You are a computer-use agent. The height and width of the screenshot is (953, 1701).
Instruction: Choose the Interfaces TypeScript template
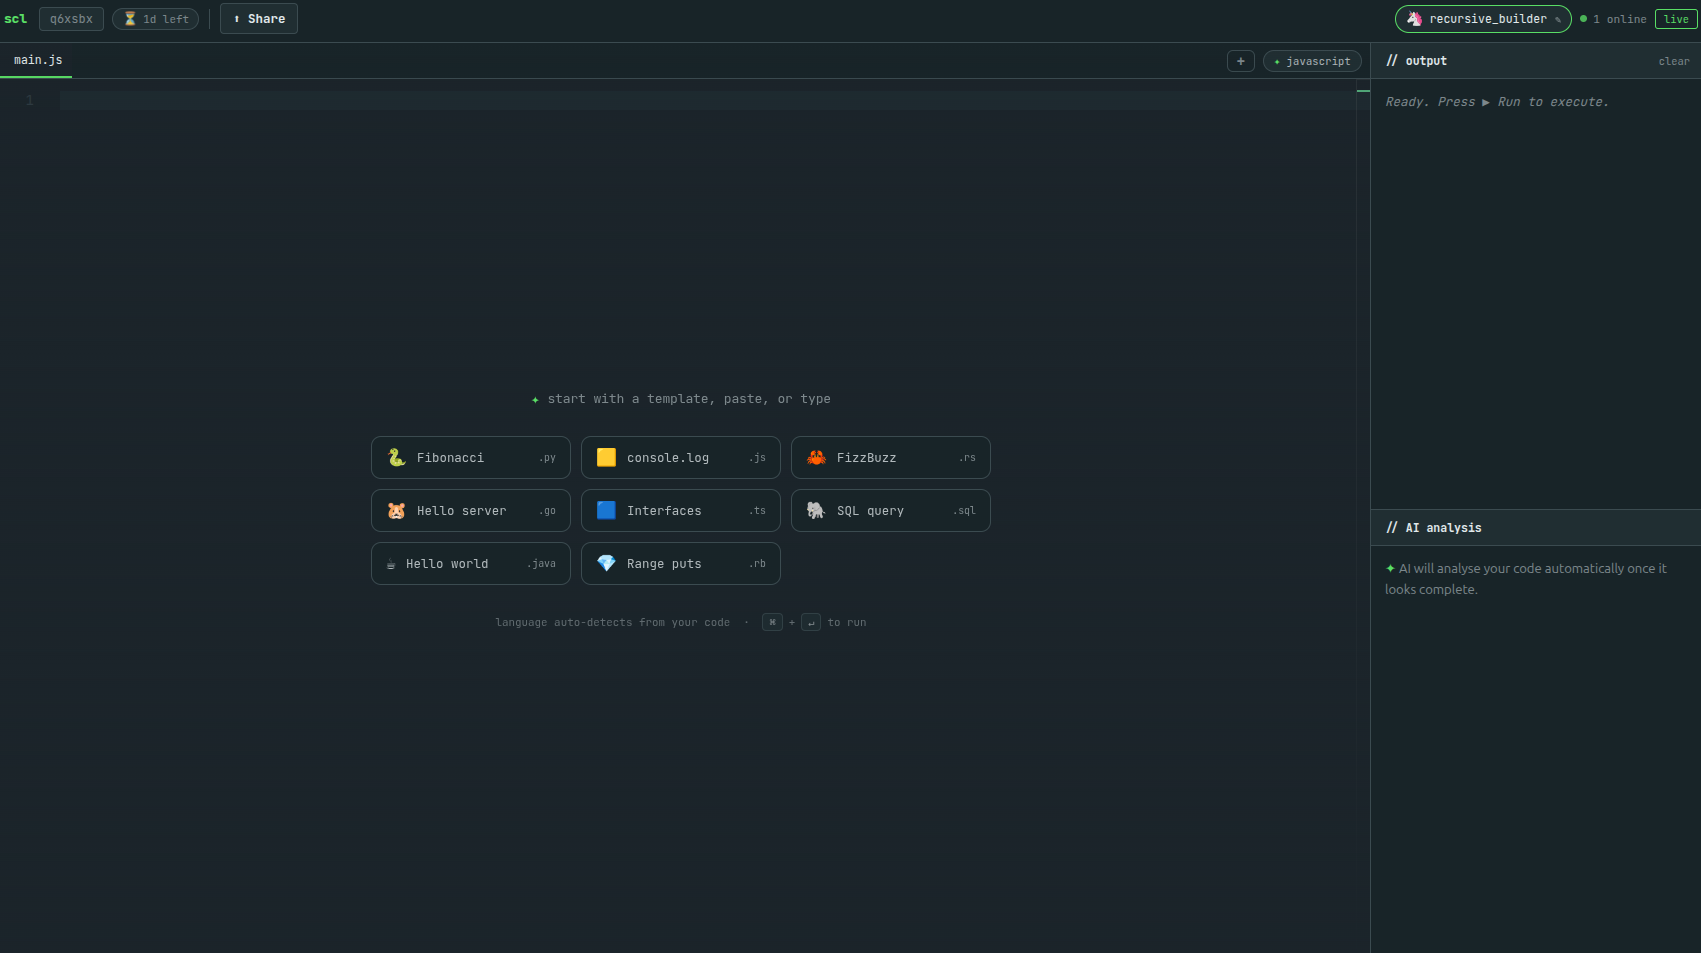tap(681, 511)
